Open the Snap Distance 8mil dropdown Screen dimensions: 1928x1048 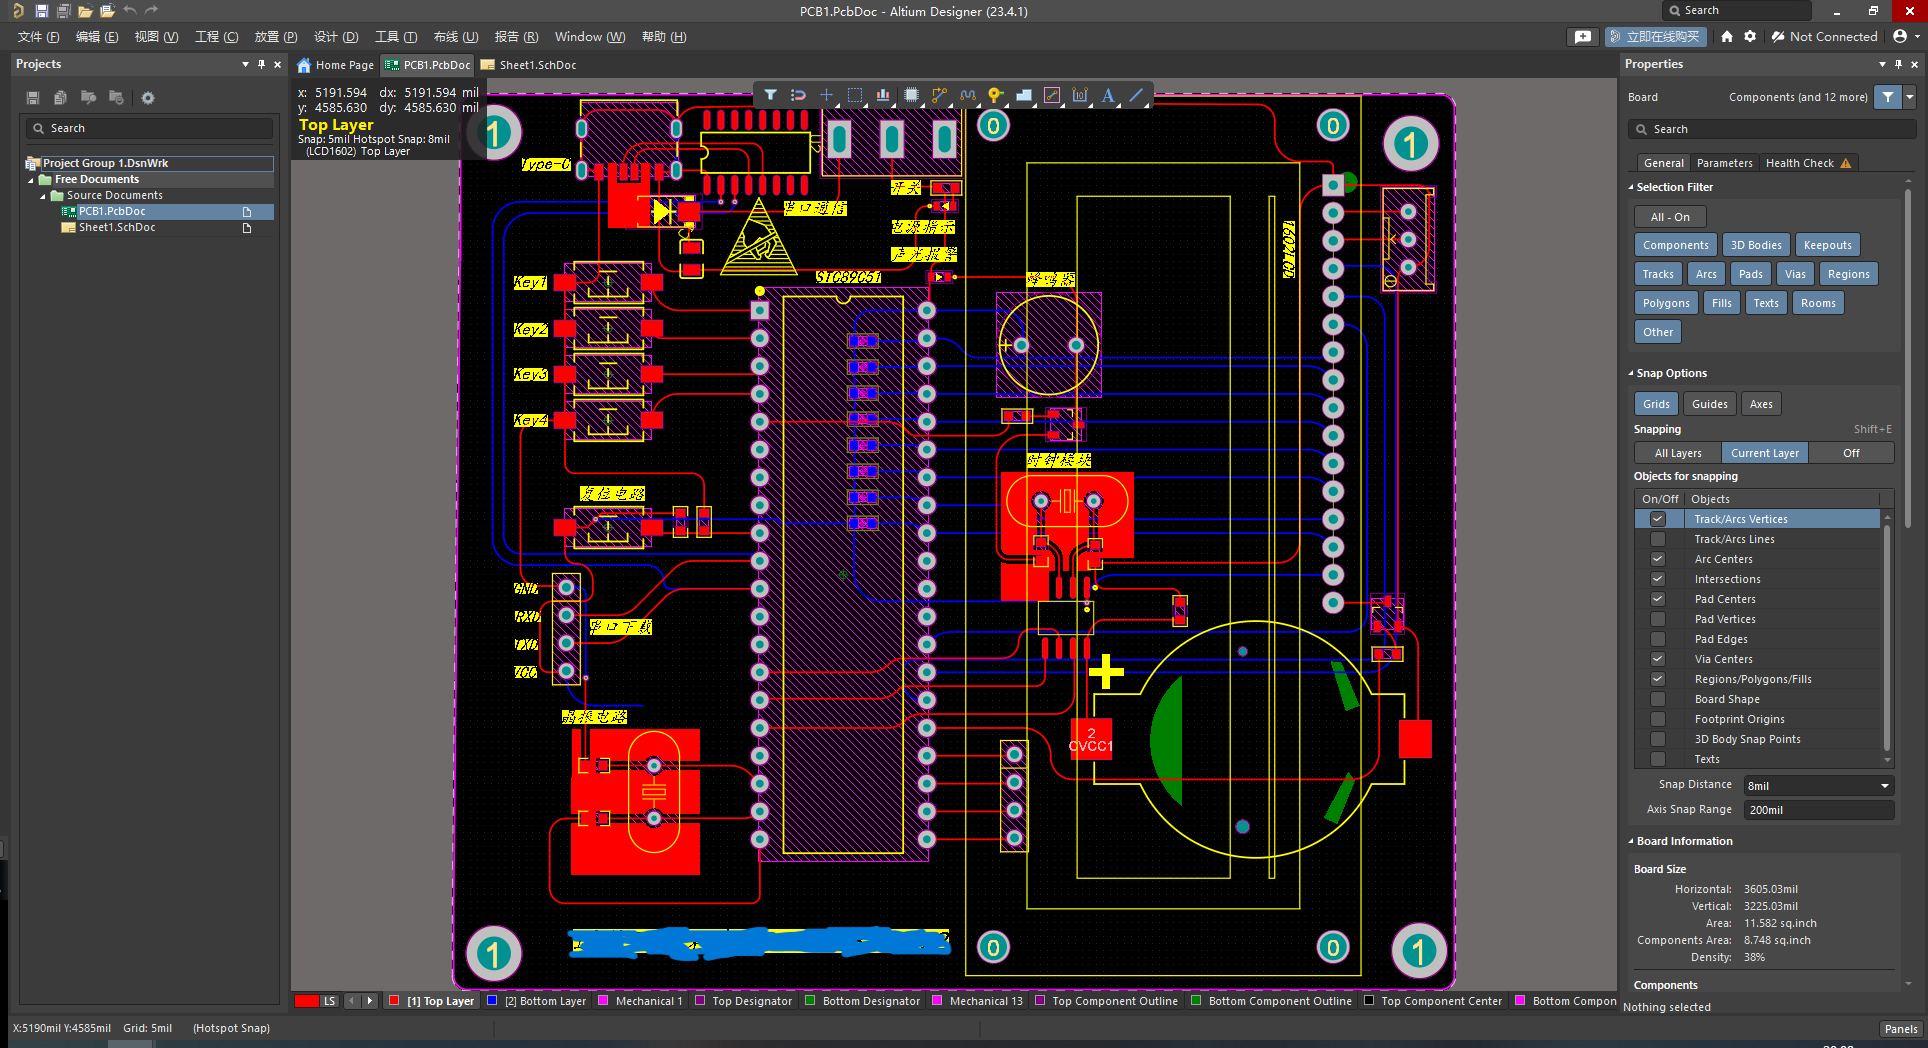pyautogui.click(x=1819, y=786)
